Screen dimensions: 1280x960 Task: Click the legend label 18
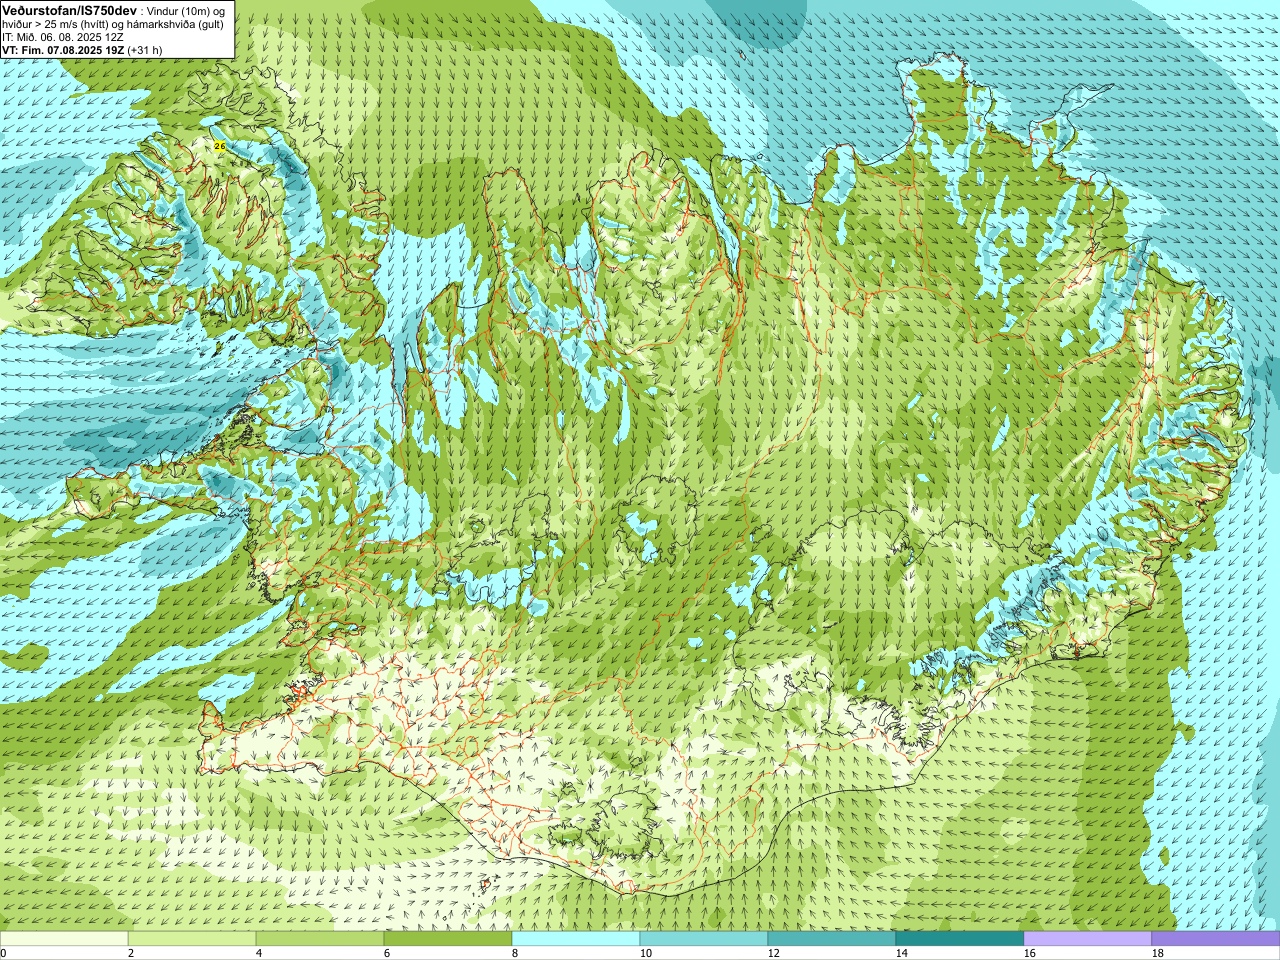[1157, 953]
